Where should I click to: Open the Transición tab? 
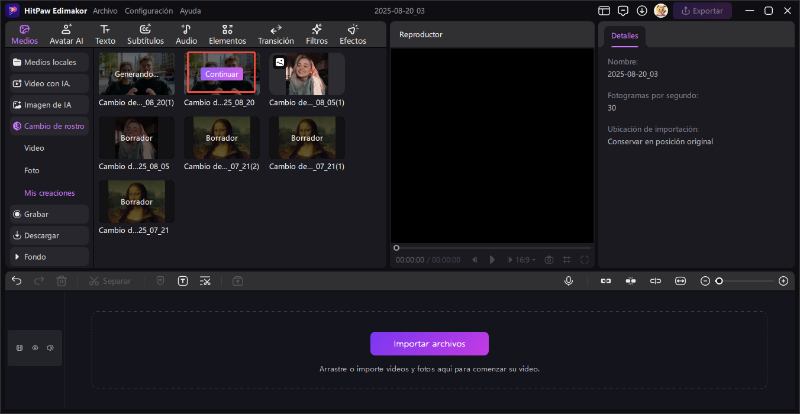(x=276, y=35)
